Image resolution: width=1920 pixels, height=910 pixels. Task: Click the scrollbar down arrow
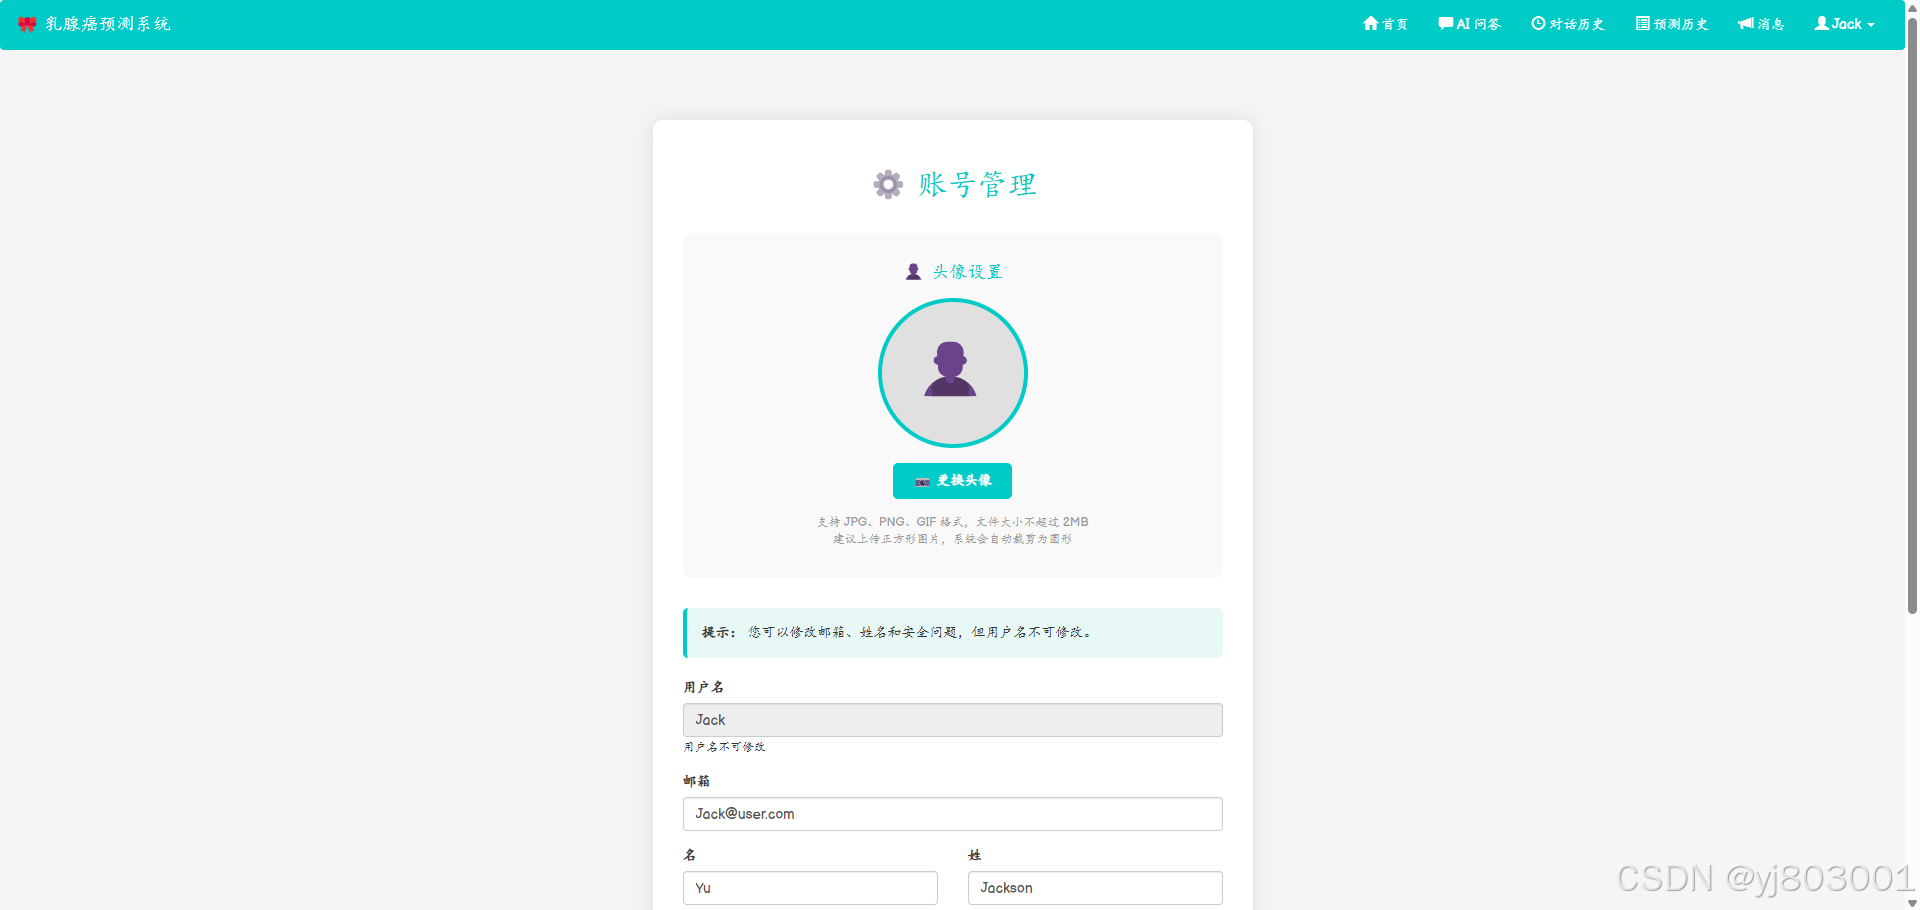1912,903
